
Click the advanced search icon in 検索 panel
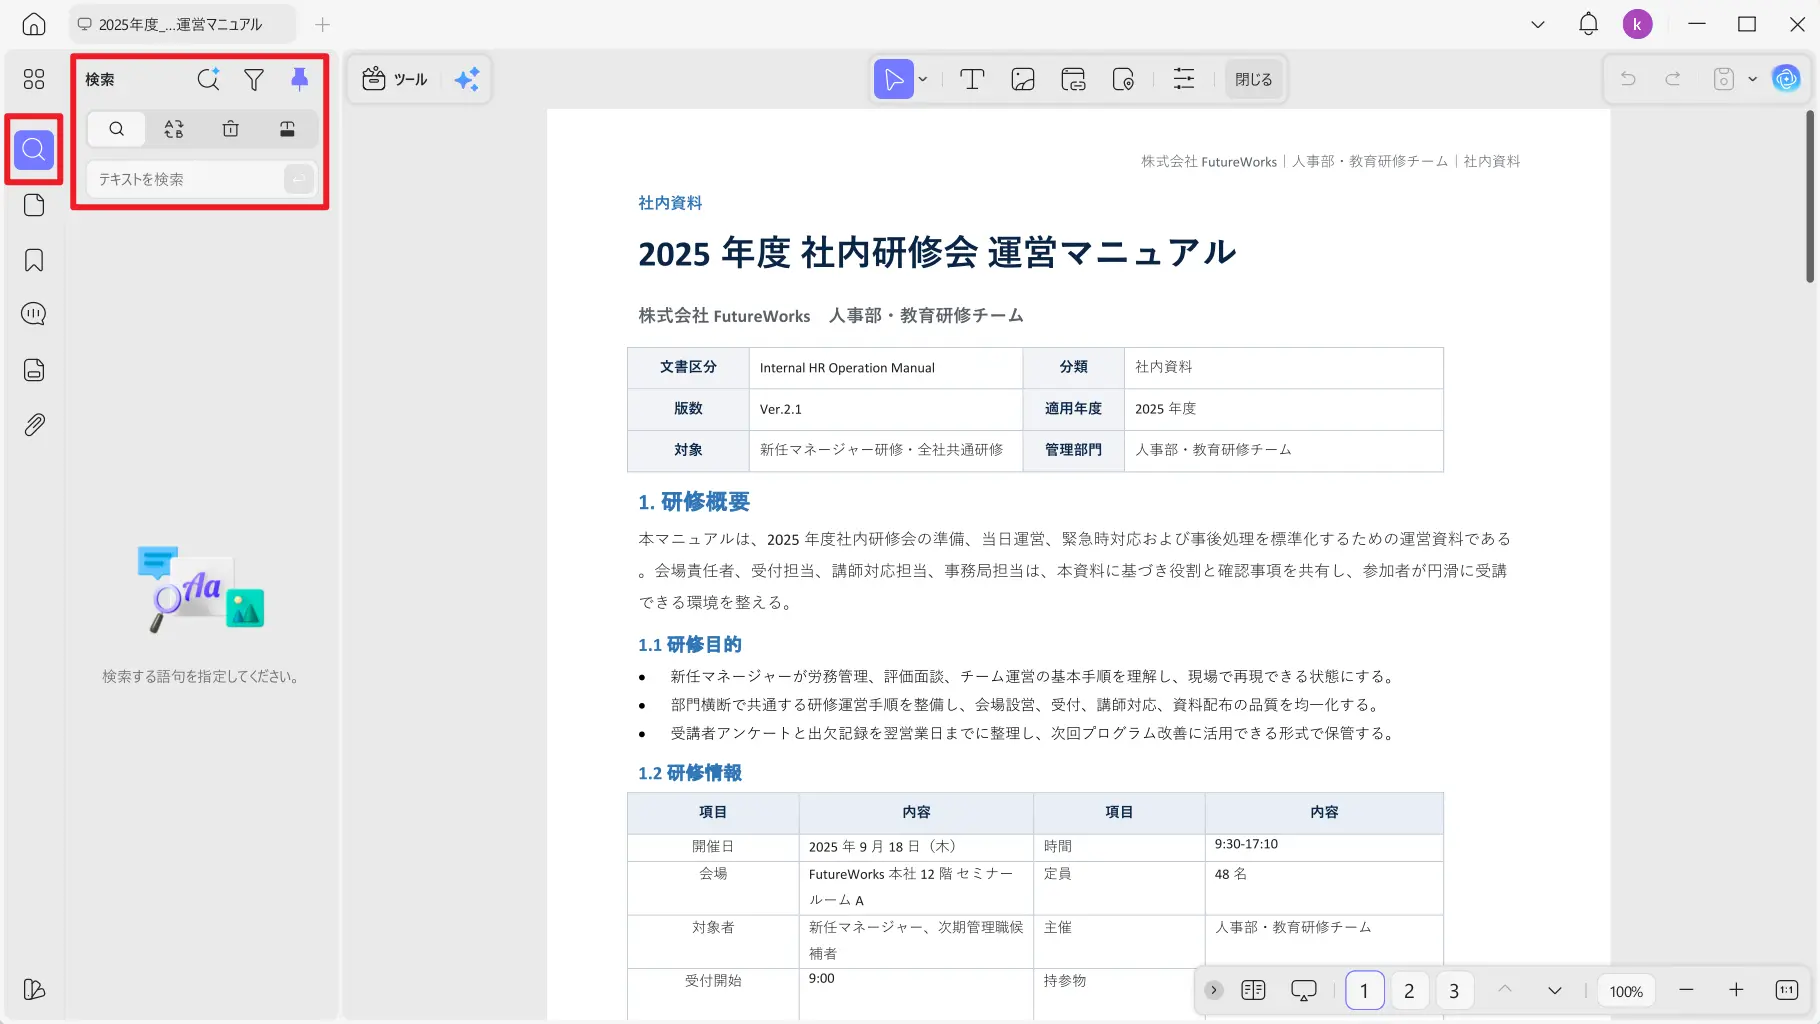(208, 79)
